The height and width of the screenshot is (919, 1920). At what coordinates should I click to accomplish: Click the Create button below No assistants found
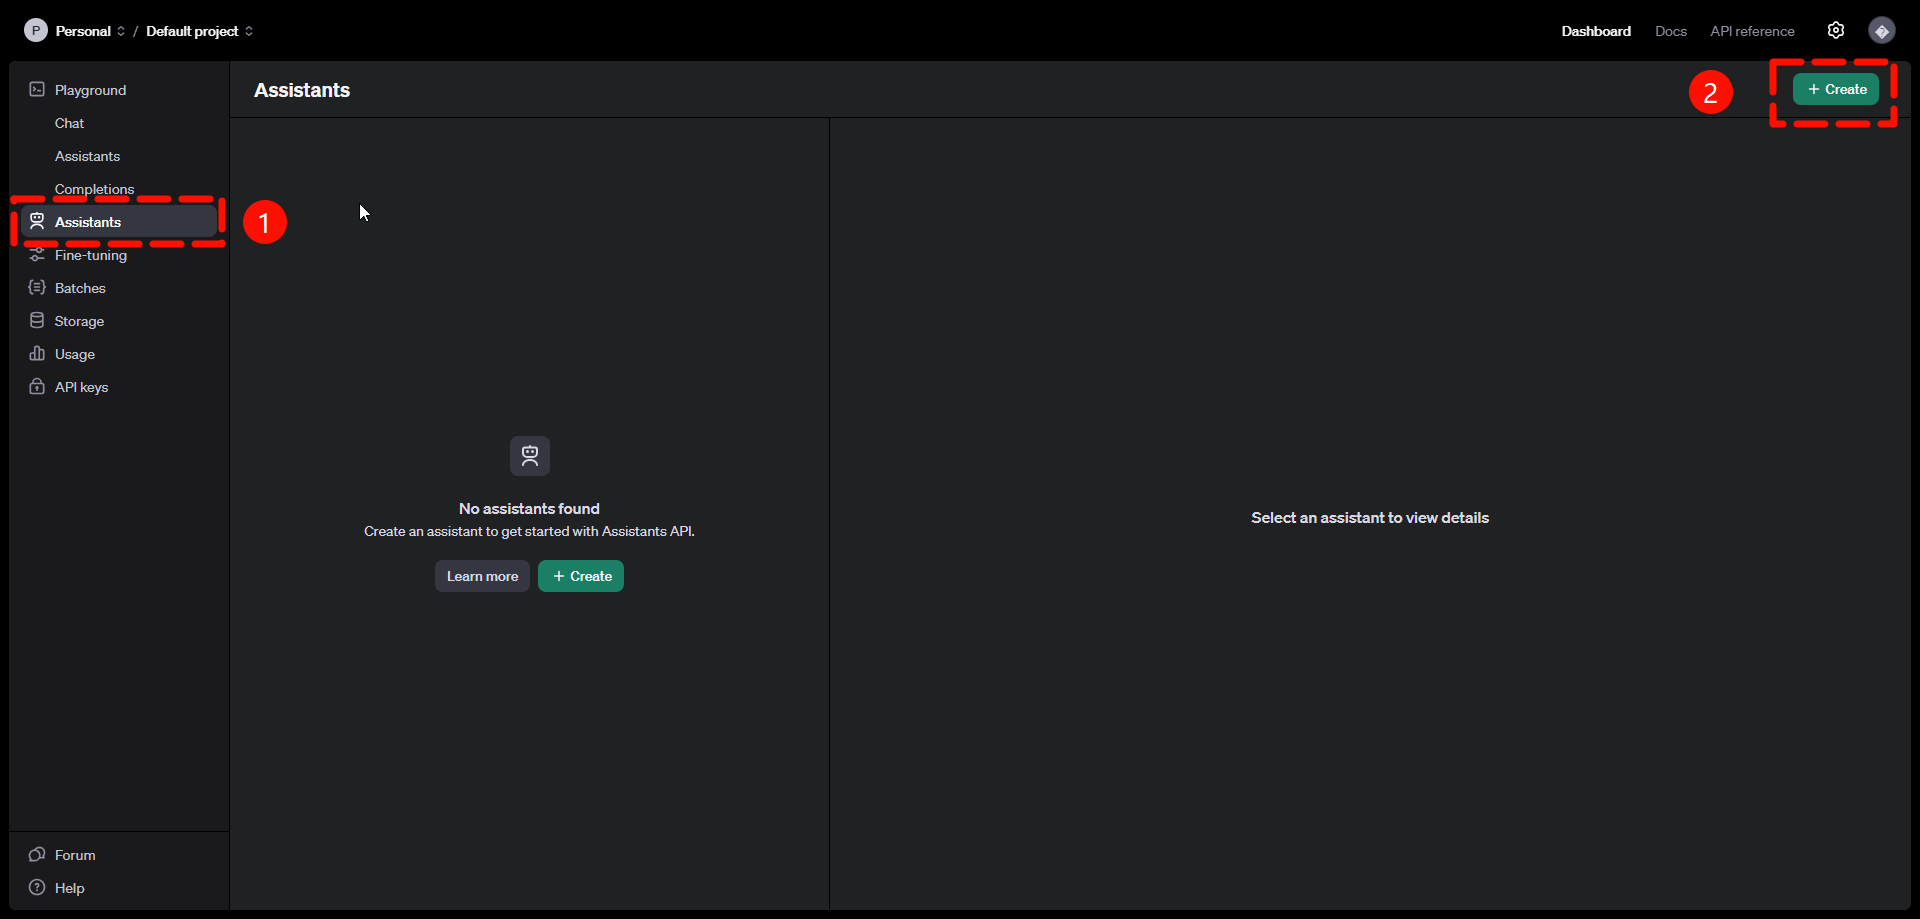pyautogui.click(x=580, y=576)
